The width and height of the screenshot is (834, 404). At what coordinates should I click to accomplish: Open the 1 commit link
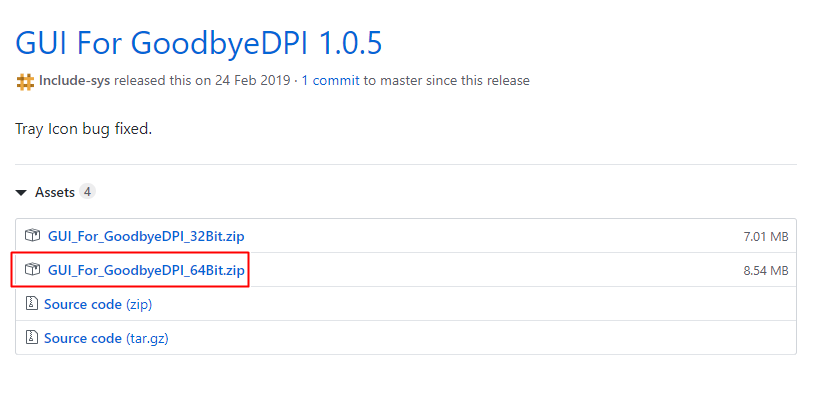pos(330,81)
